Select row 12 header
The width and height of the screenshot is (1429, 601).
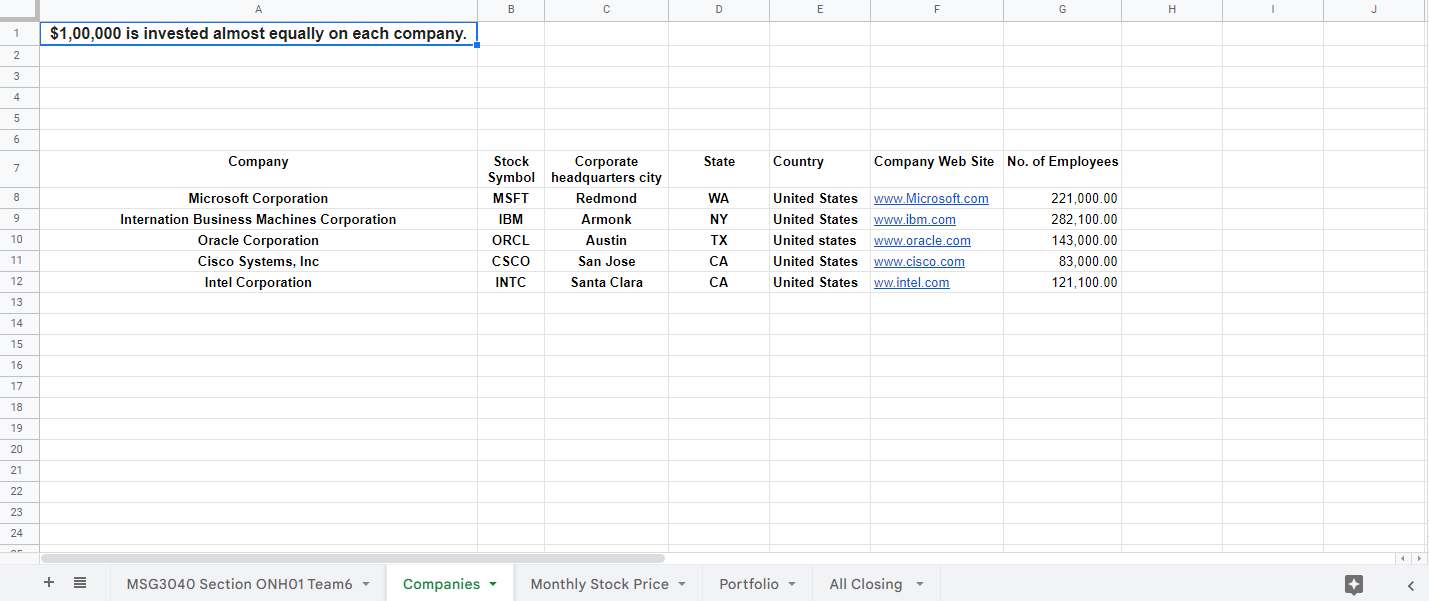pyautogui.click(x=18, y=282)
